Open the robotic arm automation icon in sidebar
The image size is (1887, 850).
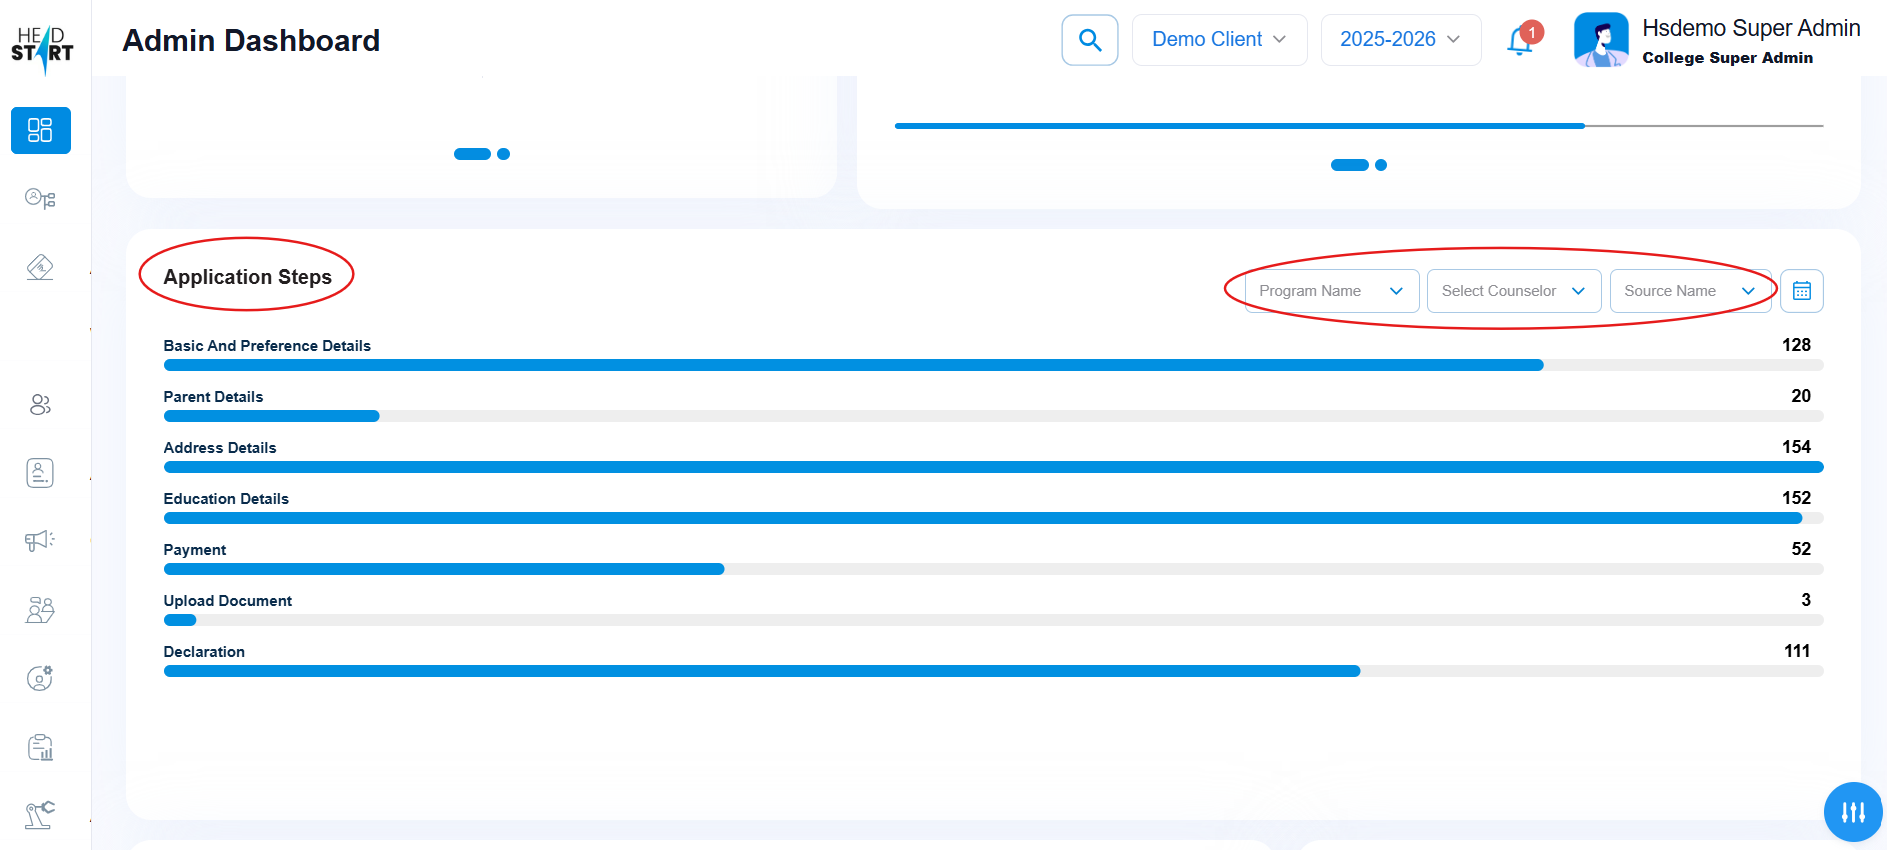(x=40, y=815)
